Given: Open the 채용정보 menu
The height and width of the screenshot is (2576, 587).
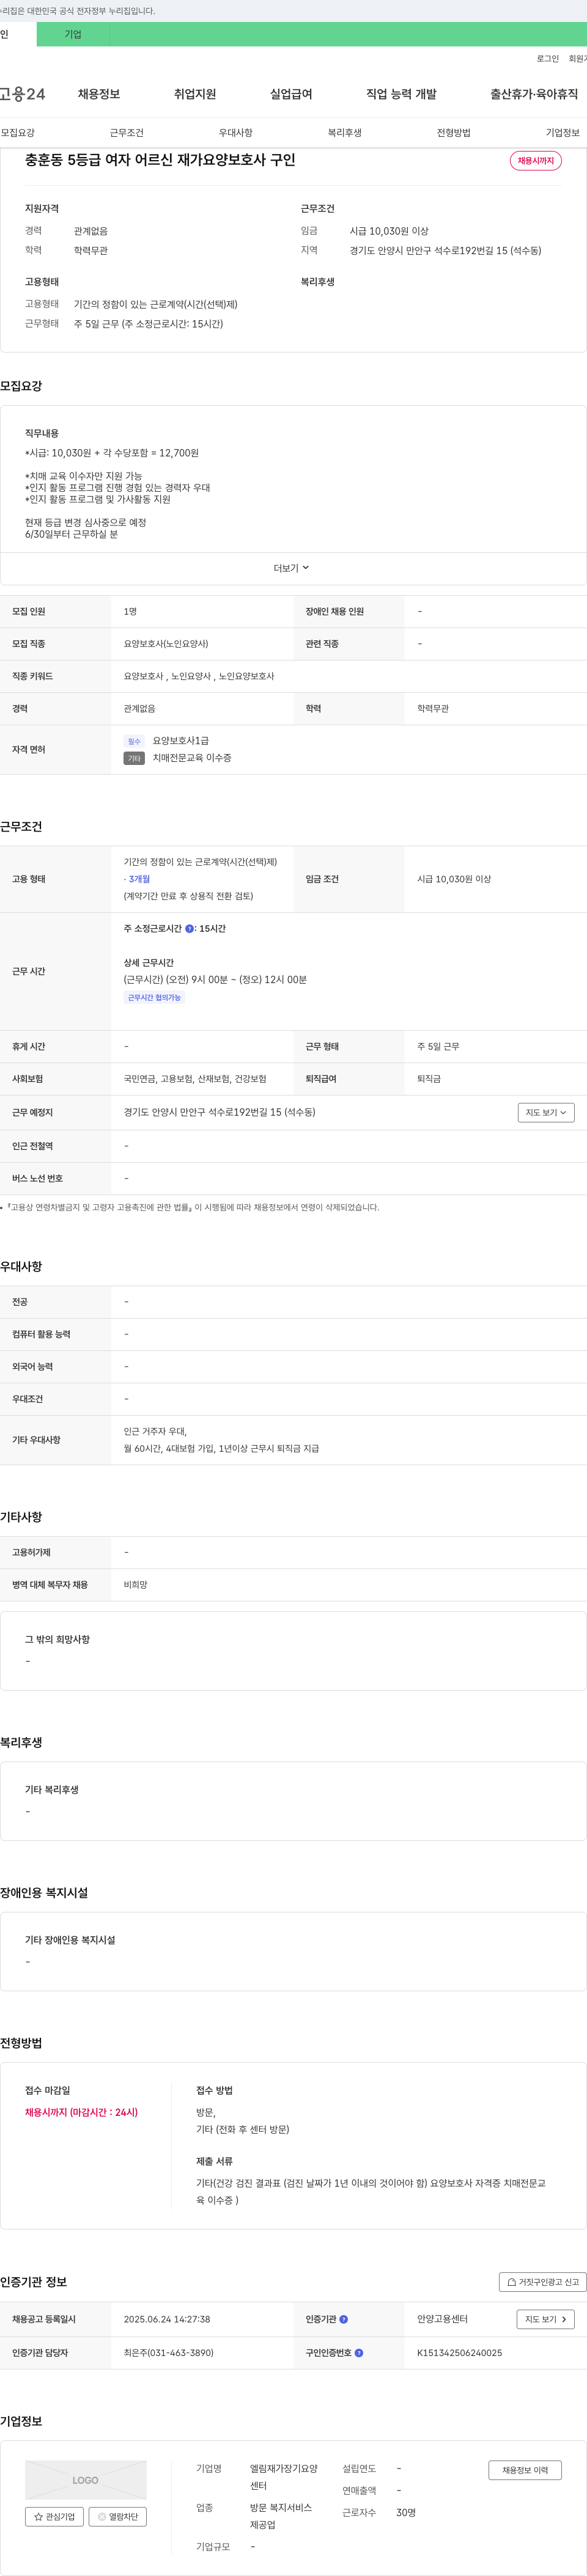Looking at the screenshot, I should coord(99,94).
